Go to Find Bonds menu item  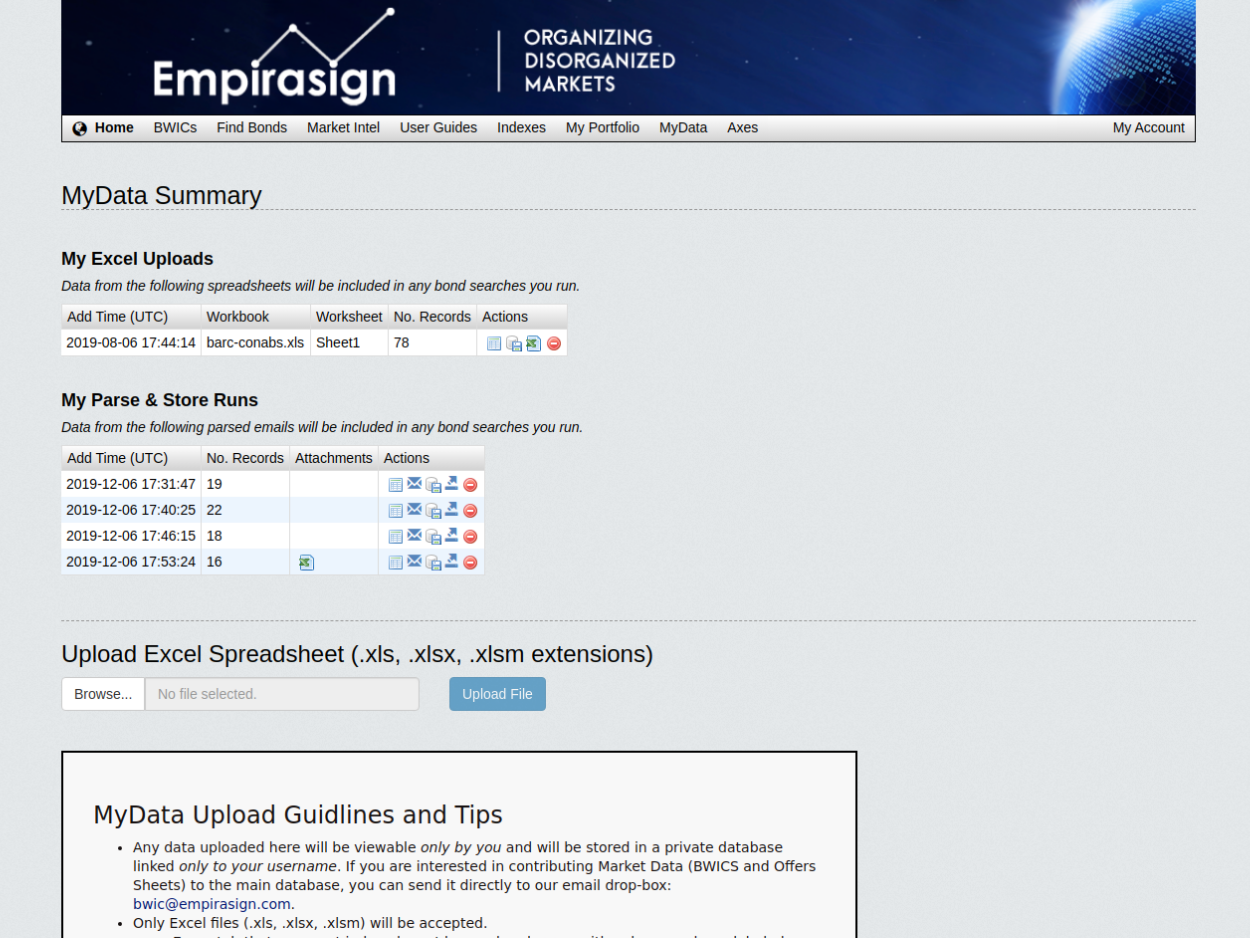coord(252,128)
